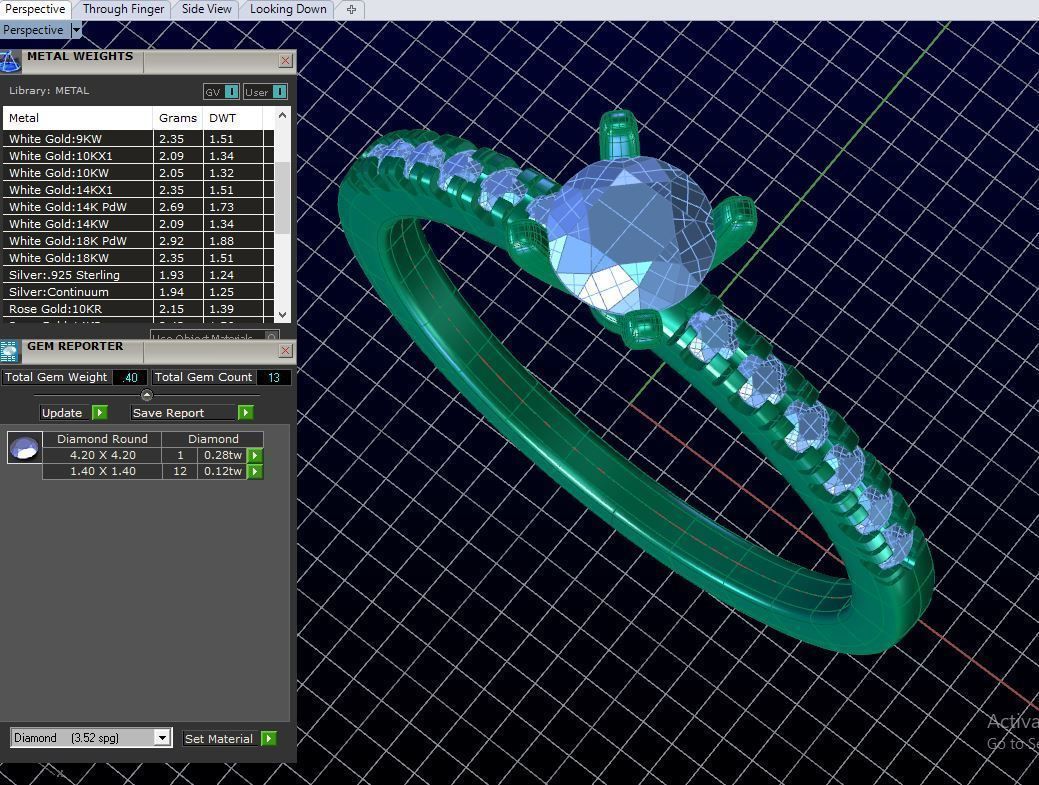Click the green arrow beside Save Report

245,413
